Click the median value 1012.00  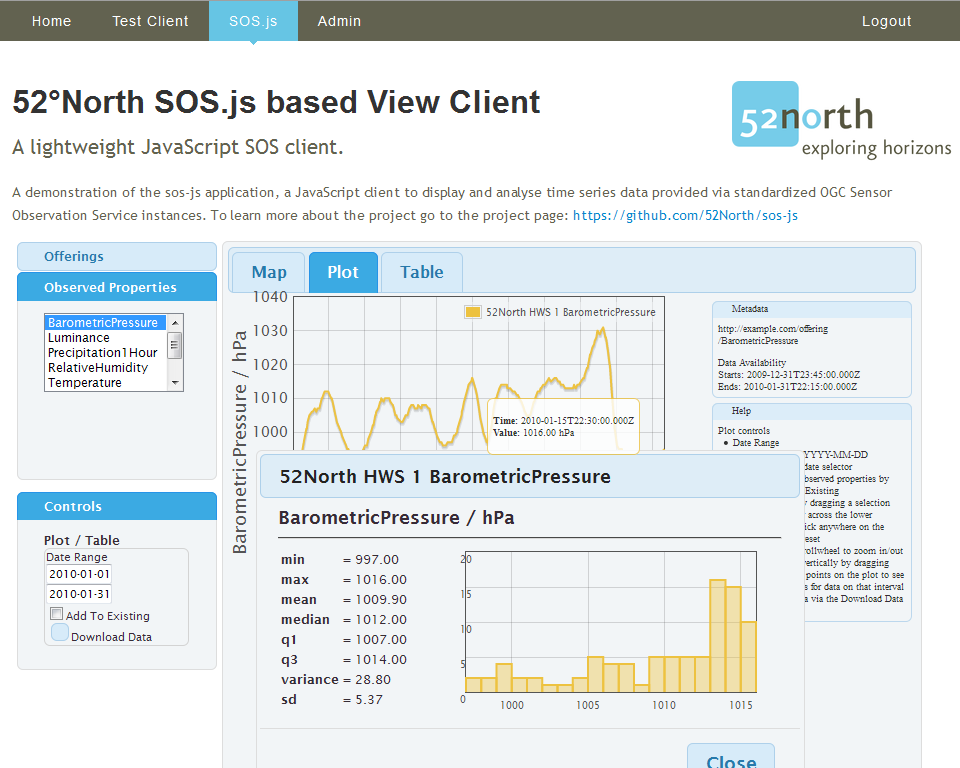(x=381, y=620)
